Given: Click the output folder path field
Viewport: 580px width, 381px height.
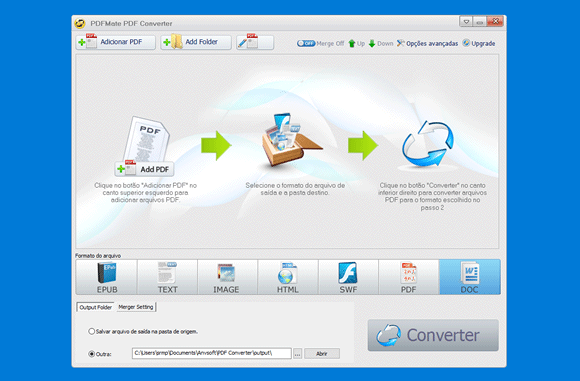Looking at the screenshot, I should (212, 353).
